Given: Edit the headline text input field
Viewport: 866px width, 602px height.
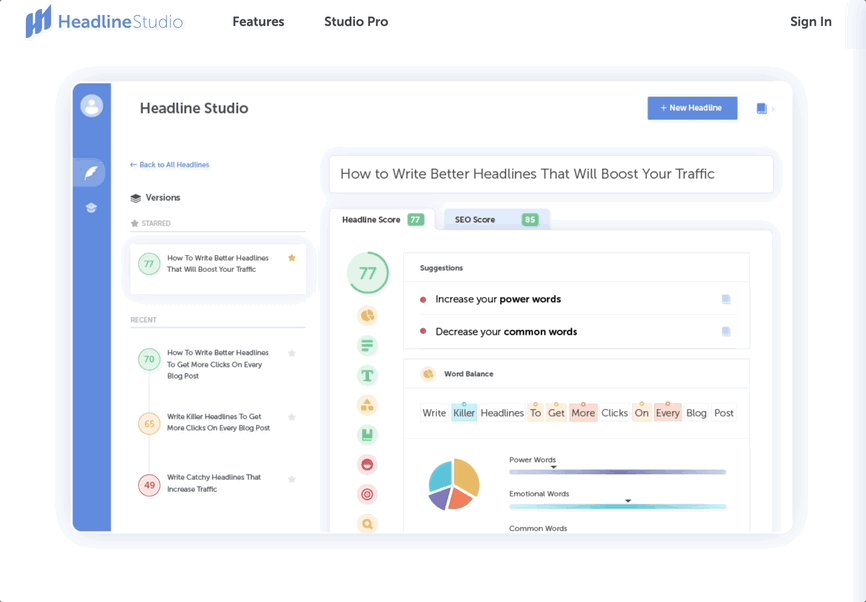Looking at the screenshot, I should [x=551, y=174].
